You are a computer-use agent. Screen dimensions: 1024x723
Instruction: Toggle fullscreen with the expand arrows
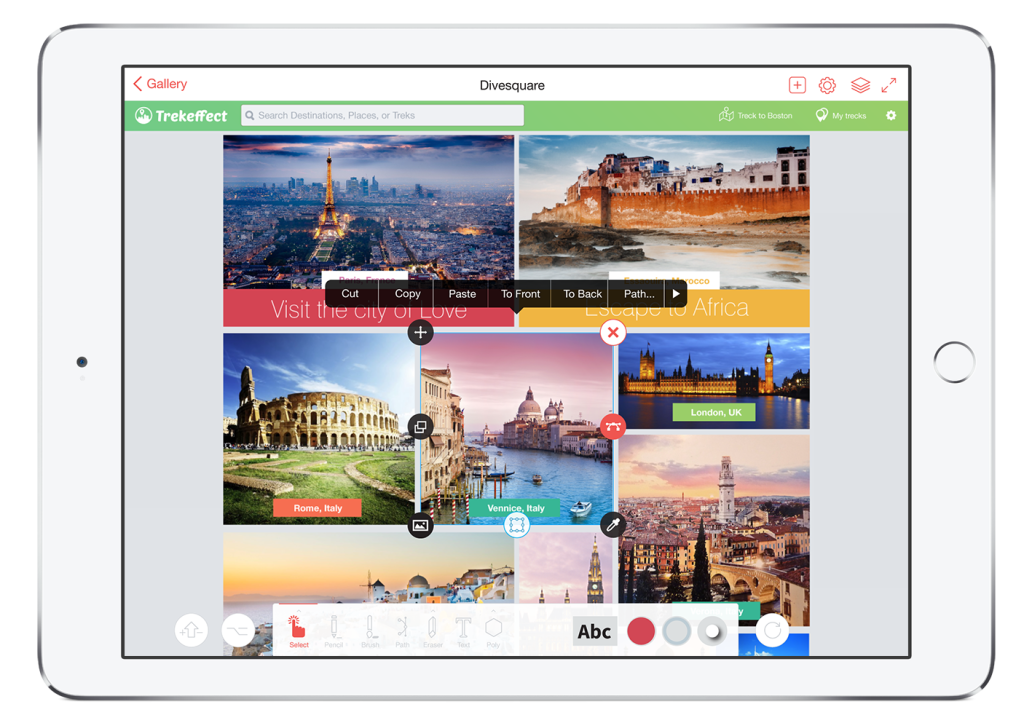(x=890, y=85)
